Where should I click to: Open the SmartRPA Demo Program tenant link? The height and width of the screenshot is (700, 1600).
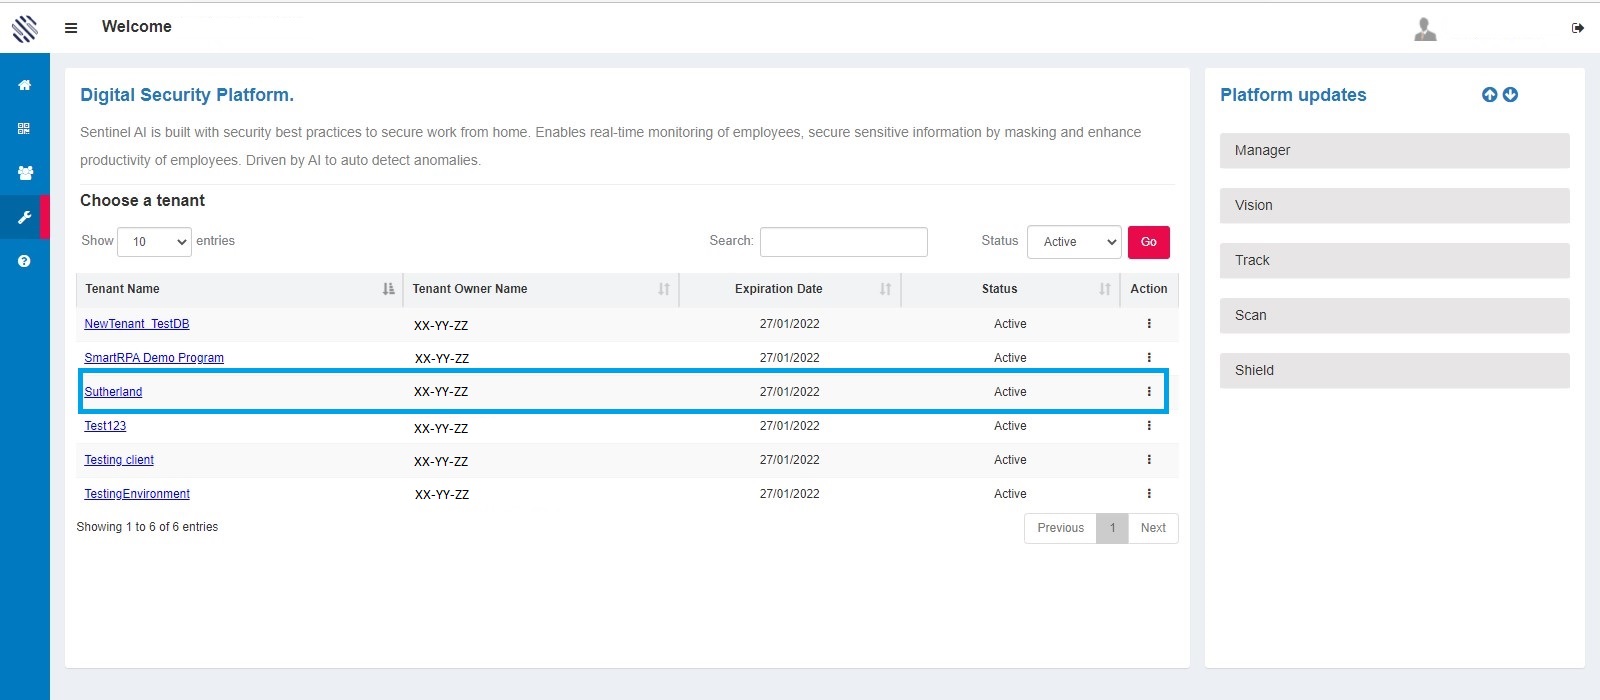coord(154,358)
